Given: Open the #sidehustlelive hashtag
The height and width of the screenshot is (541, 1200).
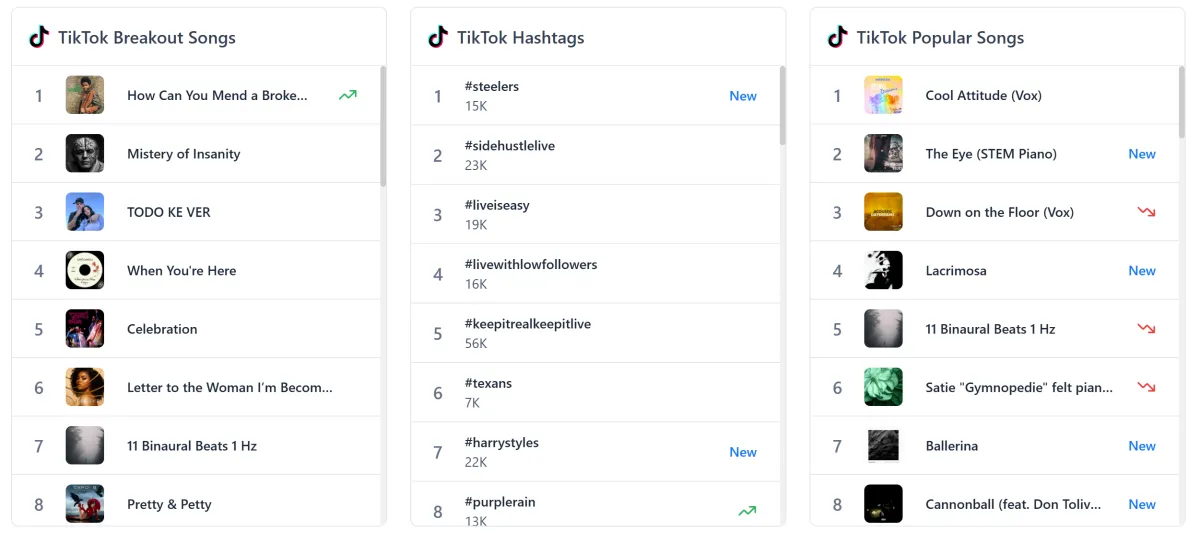Looking at the screenshot, I should [x=510, y=146].
